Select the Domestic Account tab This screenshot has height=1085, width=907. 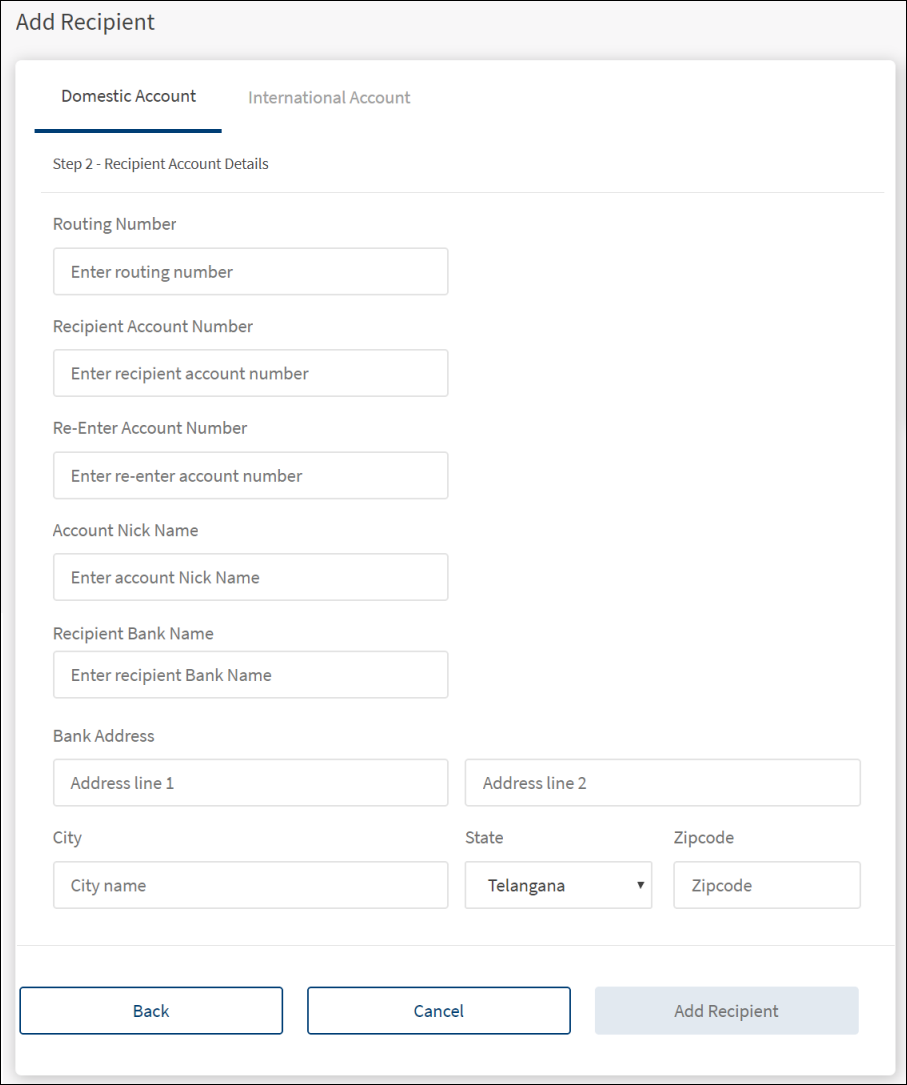[x=129, y=97]
